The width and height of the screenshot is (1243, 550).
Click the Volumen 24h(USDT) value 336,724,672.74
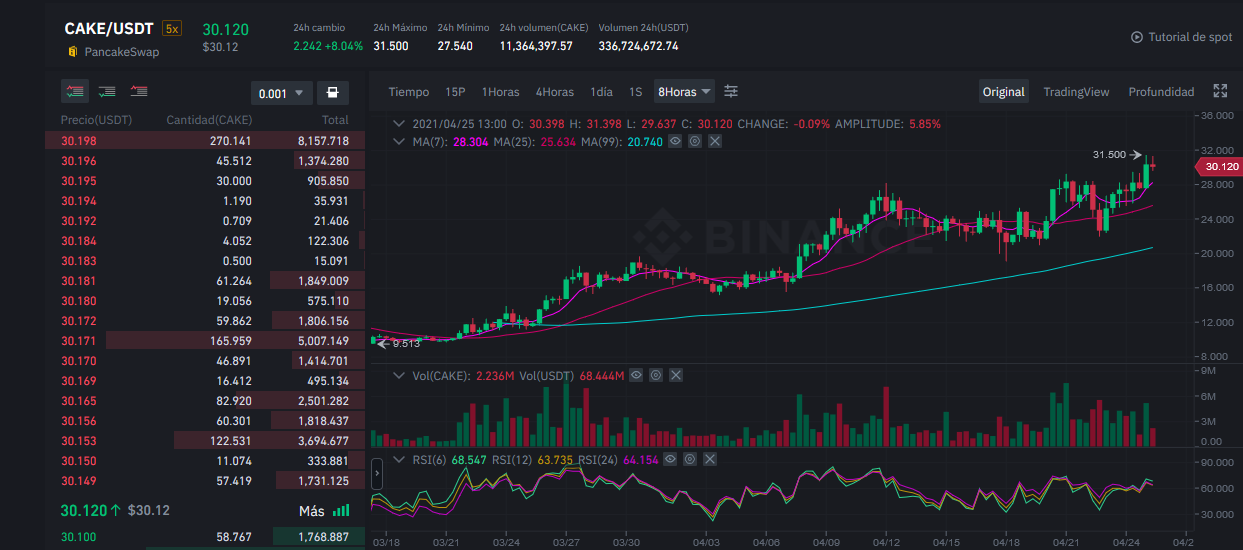(638, 46)
